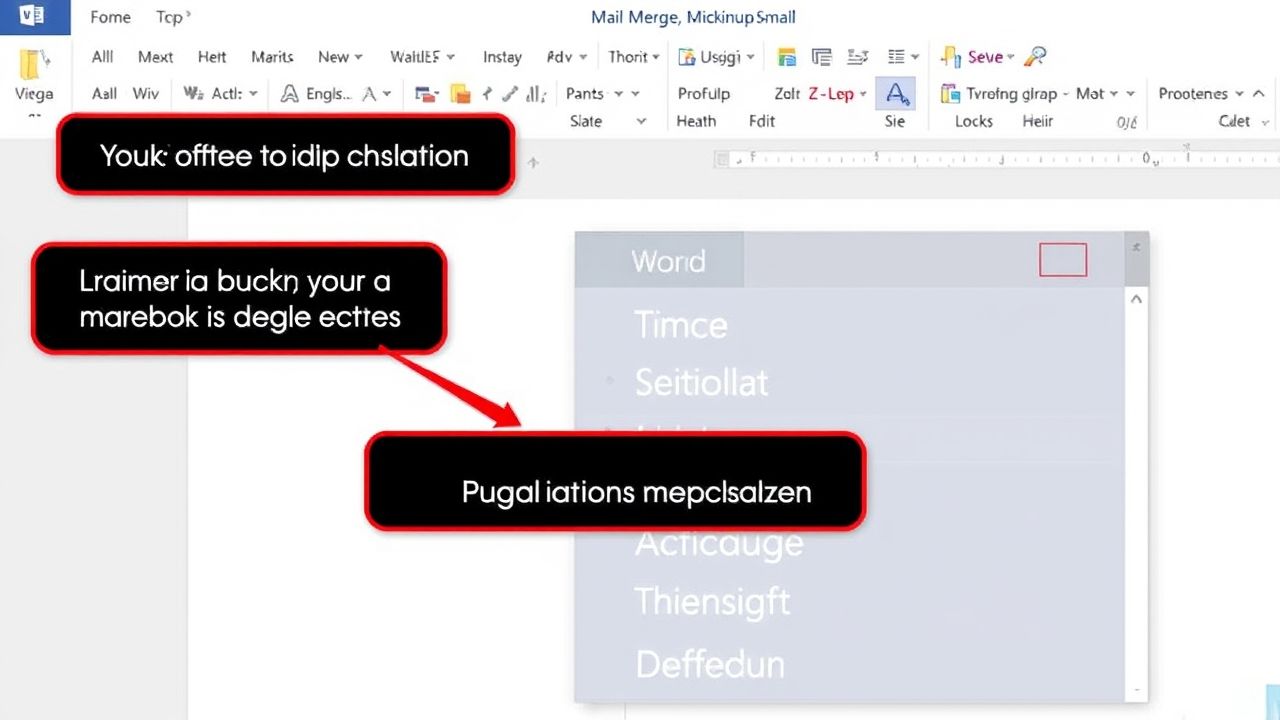The image size is (1280, 720).
Task: Open the Seve dropdown arrow
Action: coord(1010,57)
